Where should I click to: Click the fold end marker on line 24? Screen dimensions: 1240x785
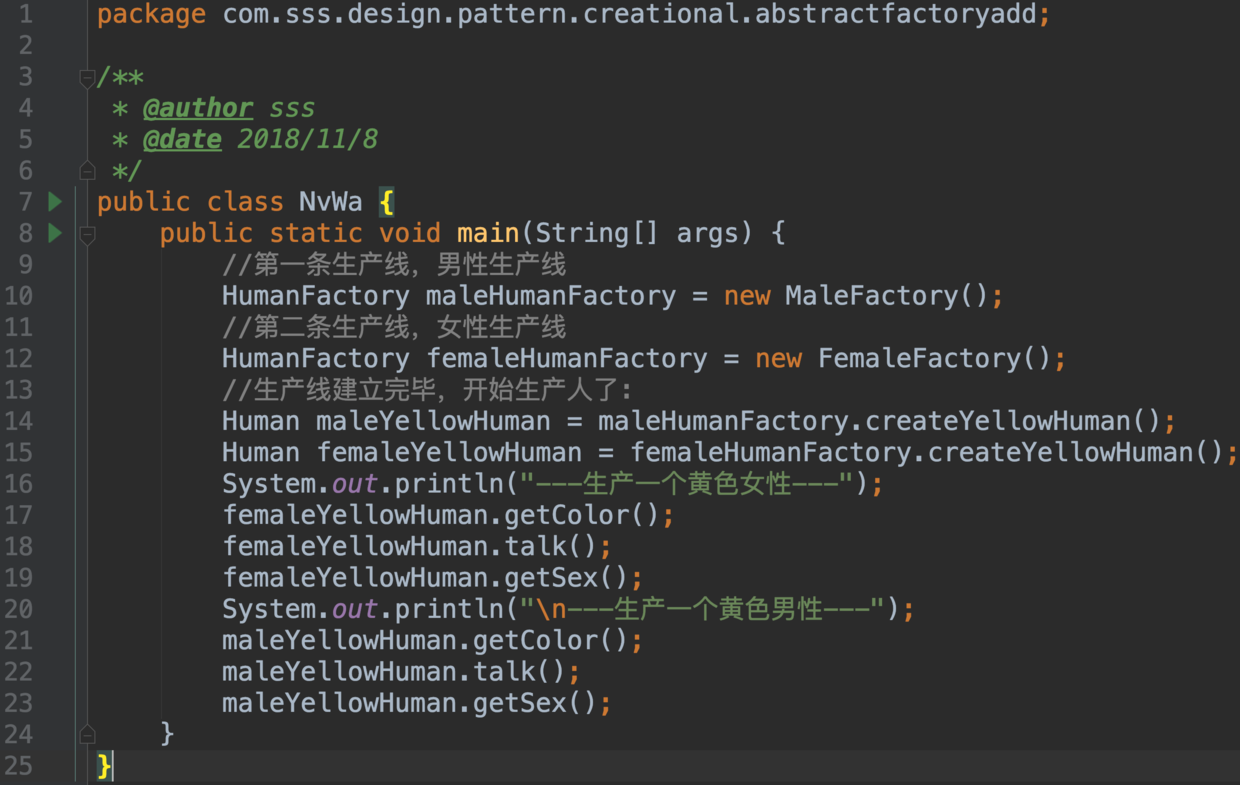tap(87, 734)
